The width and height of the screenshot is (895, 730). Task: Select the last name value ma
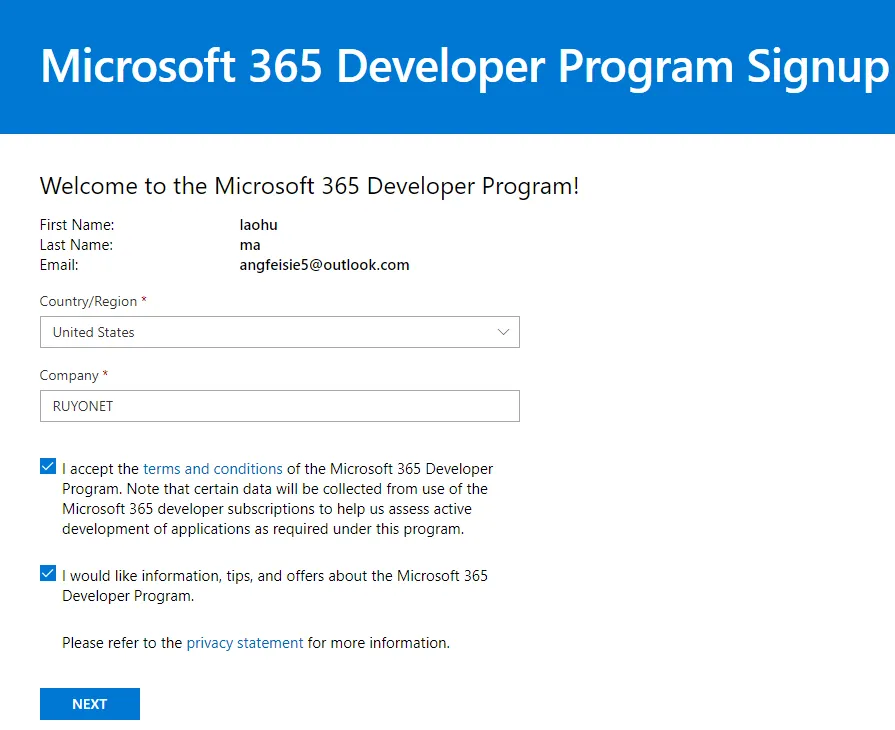pyautogui.click(x=250, y=245)
